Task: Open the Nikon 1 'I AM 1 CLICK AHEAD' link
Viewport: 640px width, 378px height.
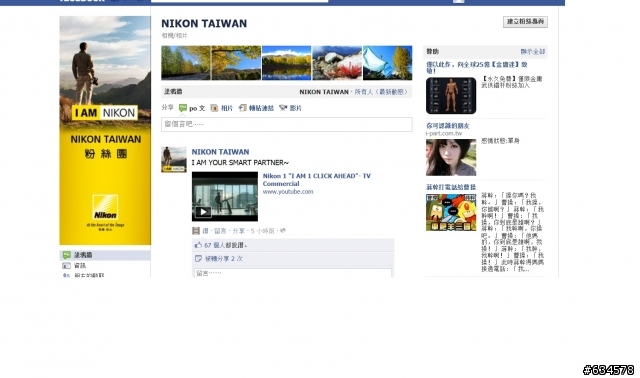Action: [317, 180]
